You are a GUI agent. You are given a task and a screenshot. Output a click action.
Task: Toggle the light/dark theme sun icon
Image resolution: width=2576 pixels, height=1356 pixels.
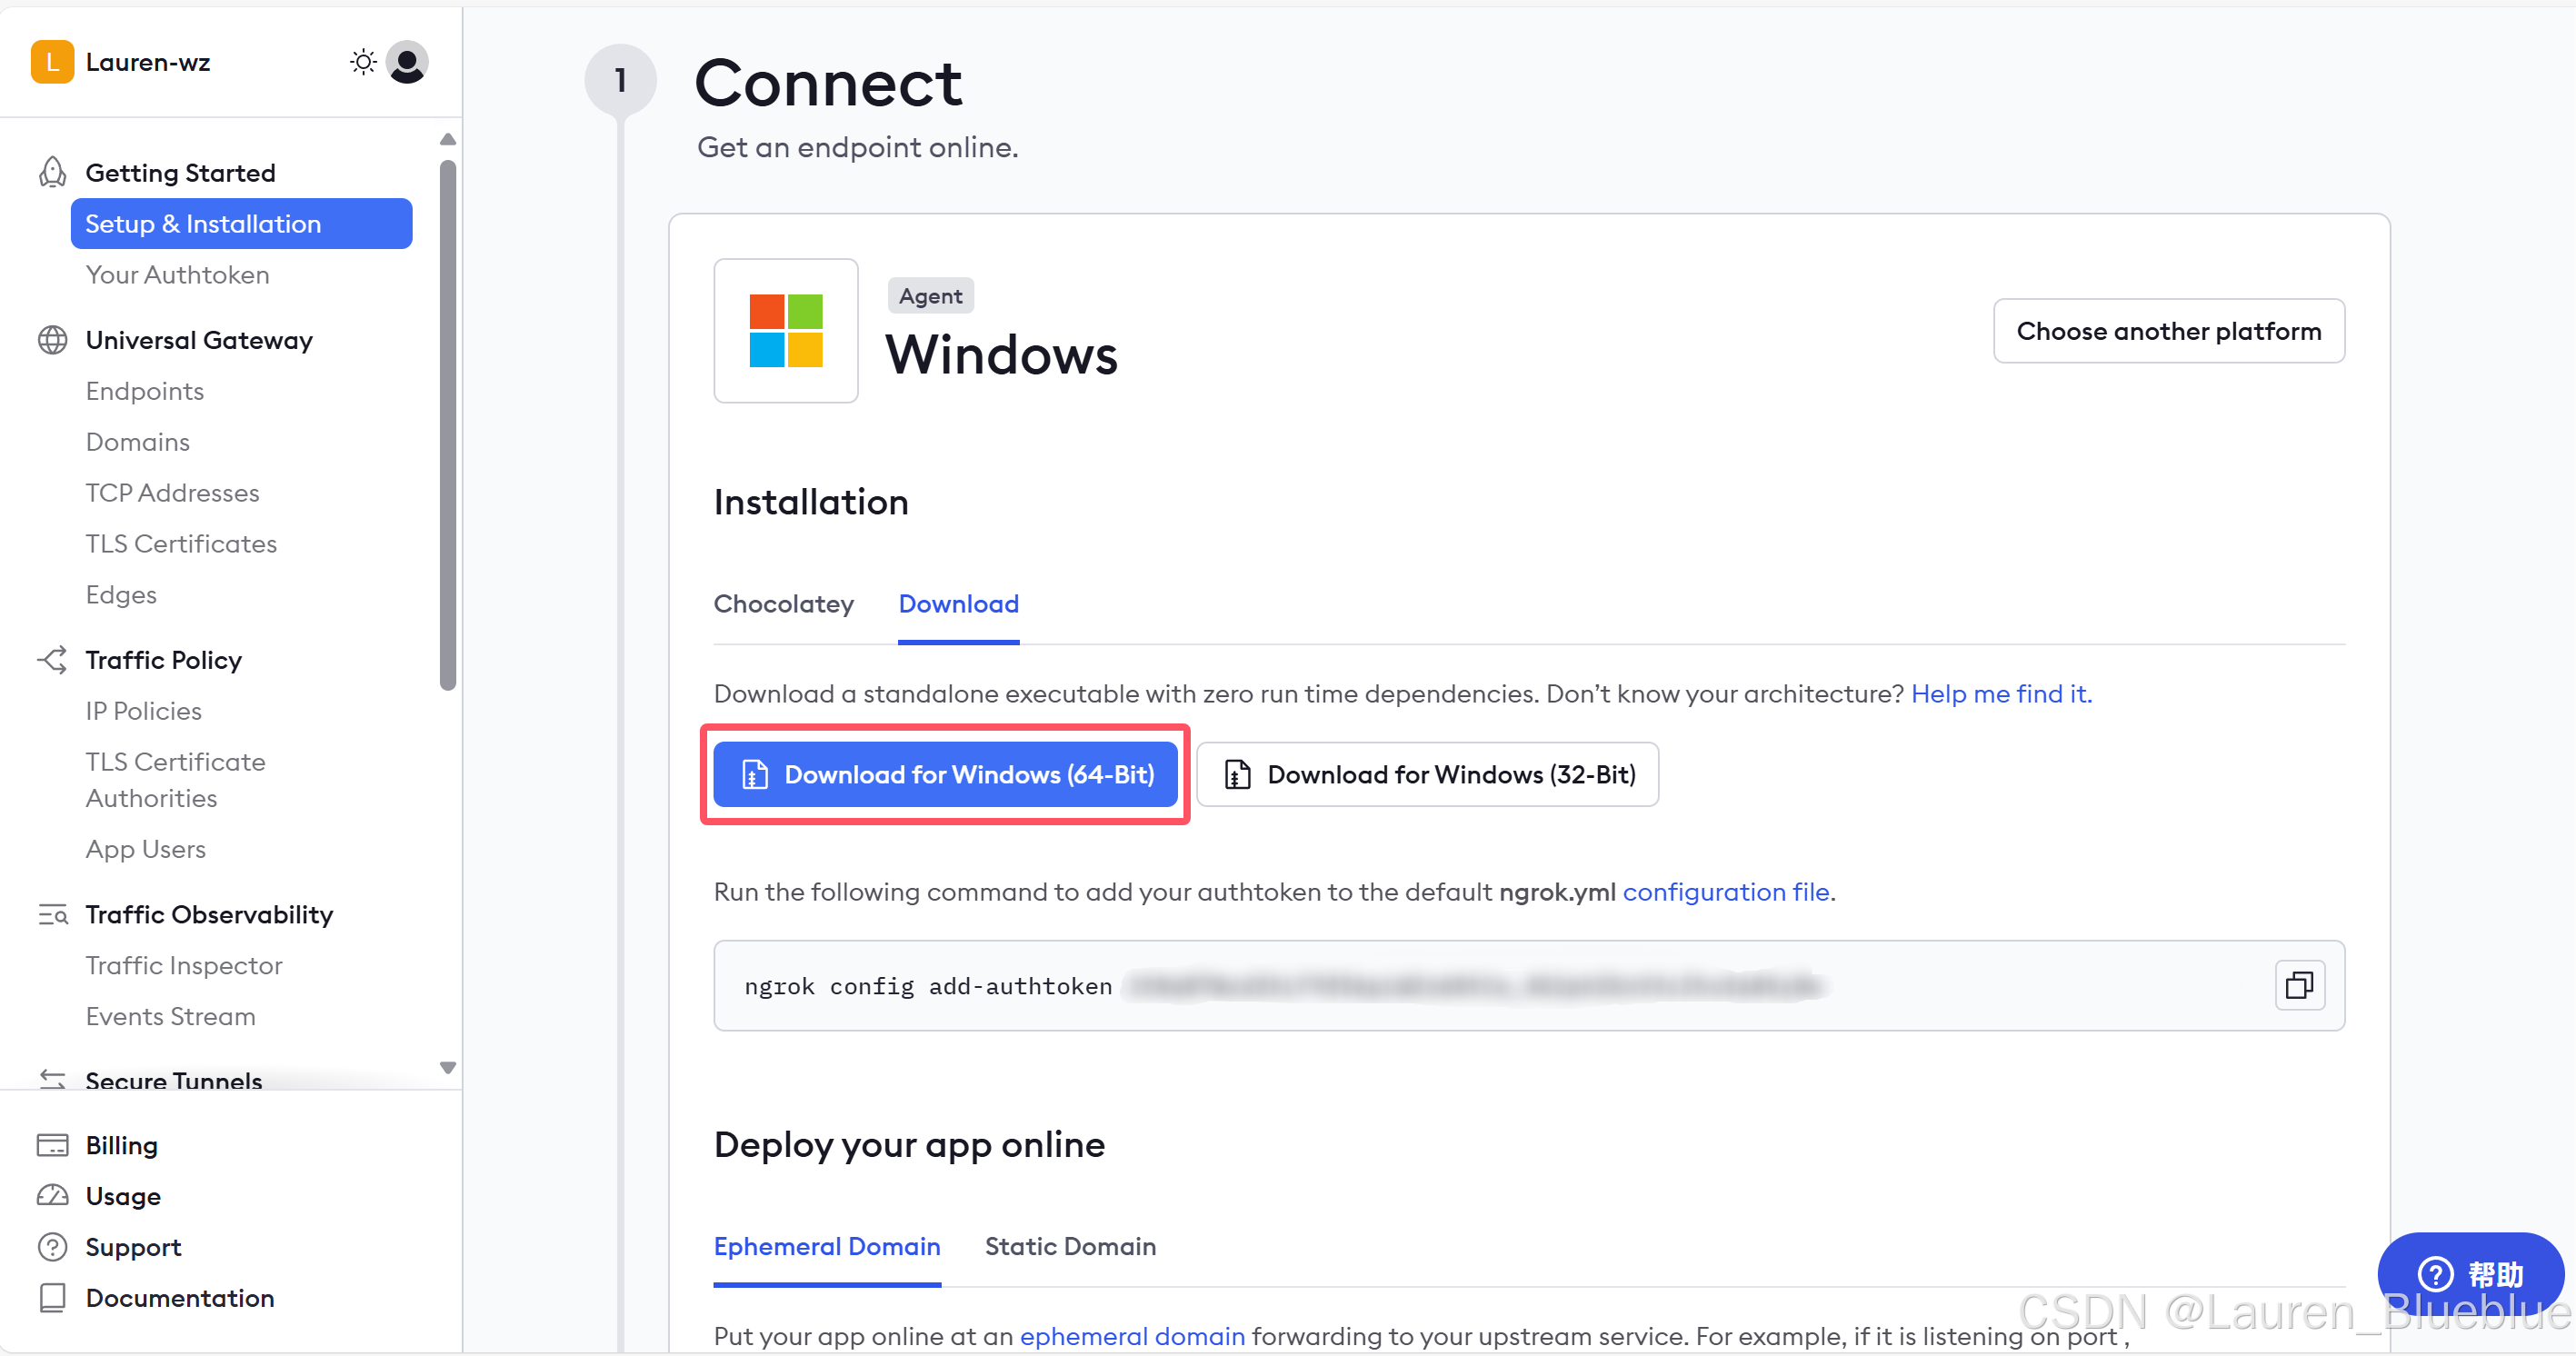(x=363, y=62)
